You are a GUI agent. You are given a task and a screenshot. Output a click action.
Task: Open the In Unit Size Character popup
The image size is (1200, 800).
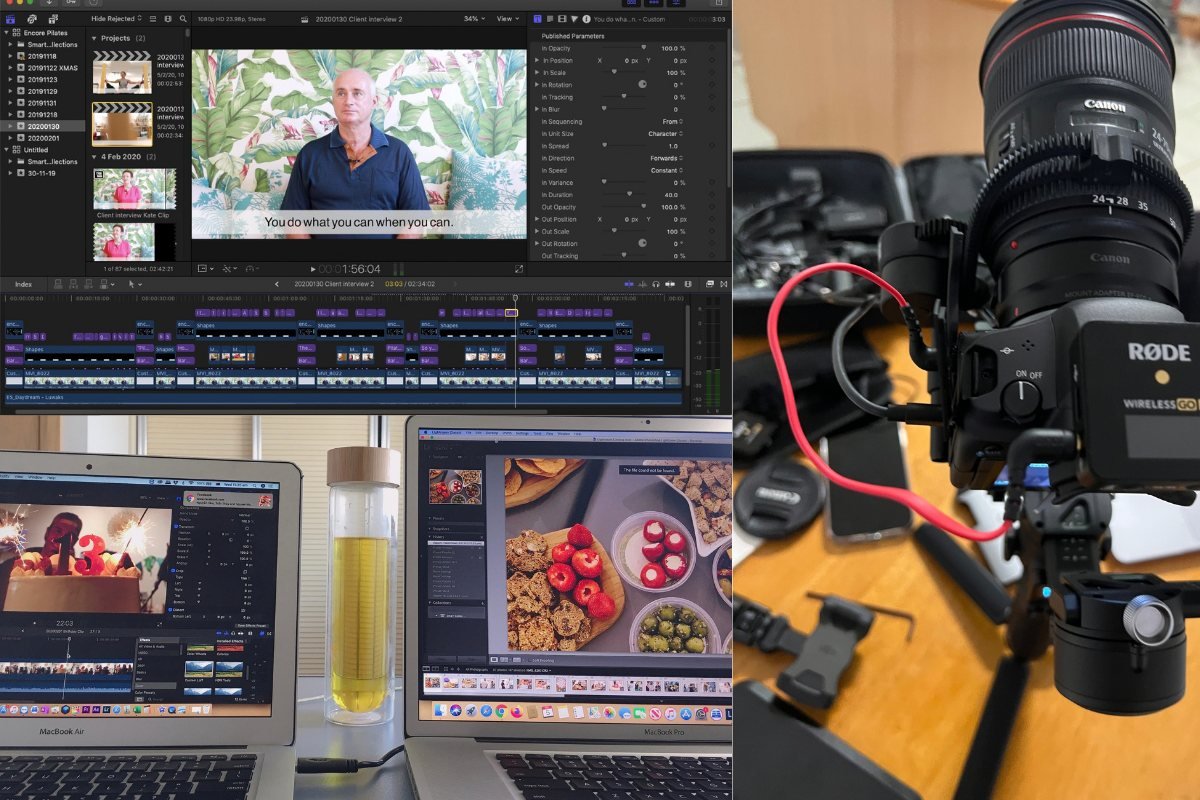coord(665,133)
